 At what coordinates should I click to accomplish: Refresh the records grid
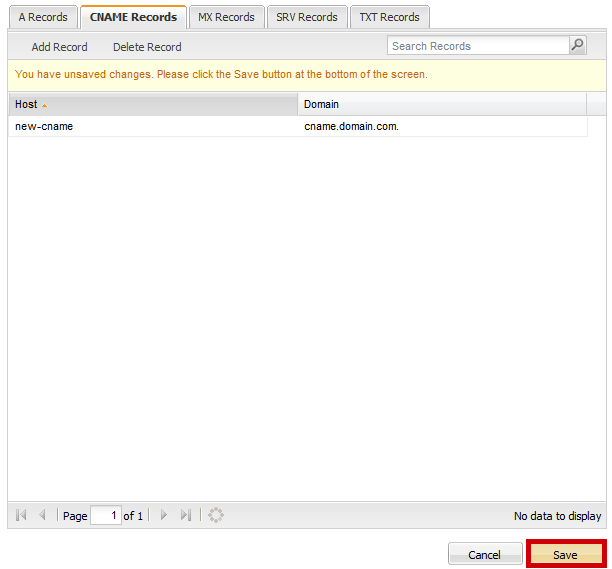[216, 516]
